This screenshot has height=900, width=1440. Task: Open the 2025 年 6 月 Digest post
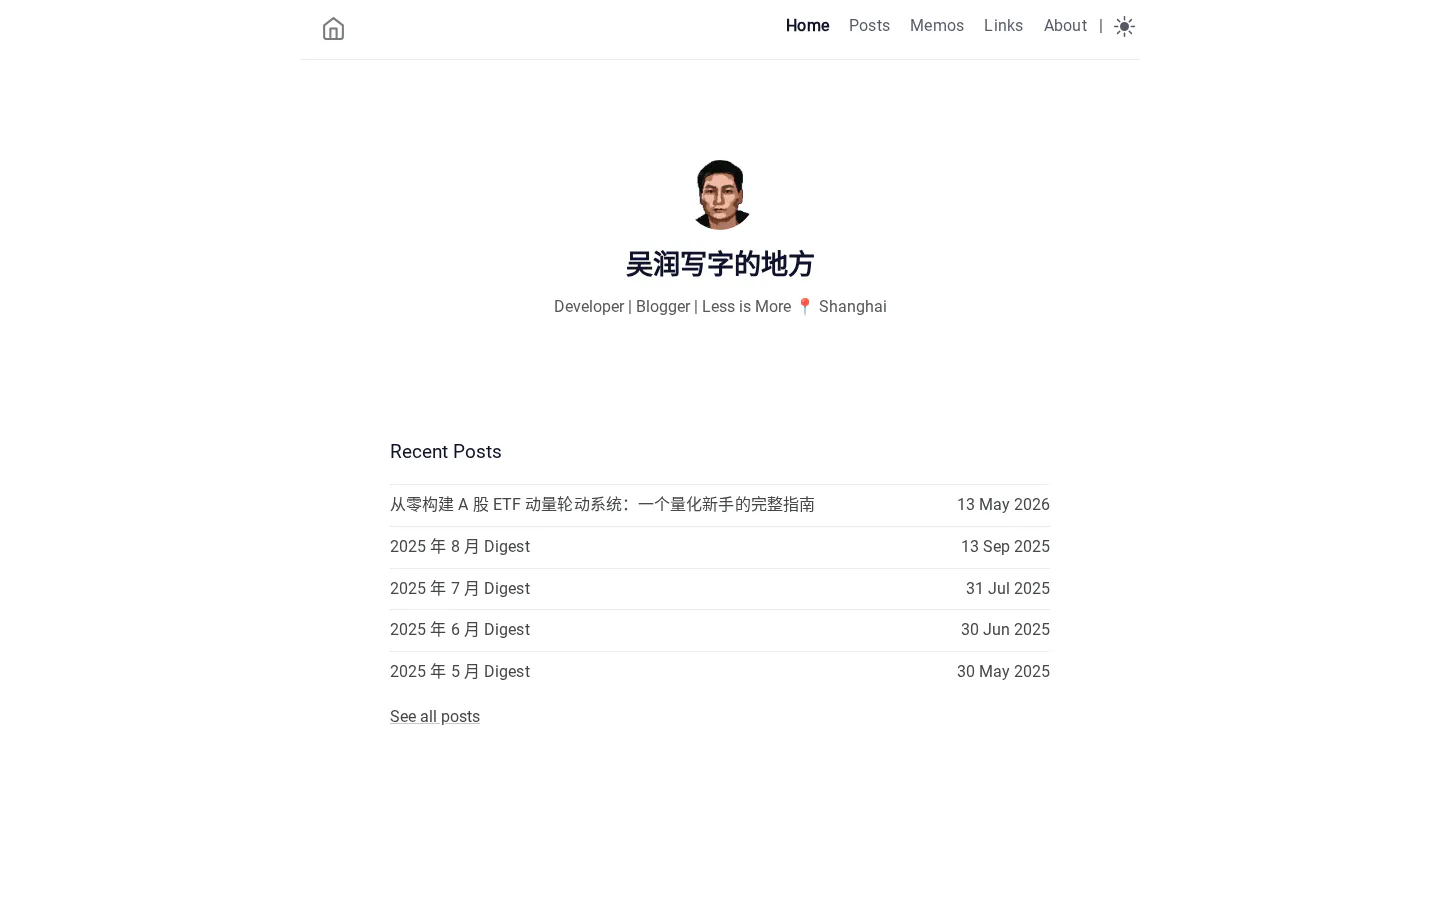coord(460,630)
